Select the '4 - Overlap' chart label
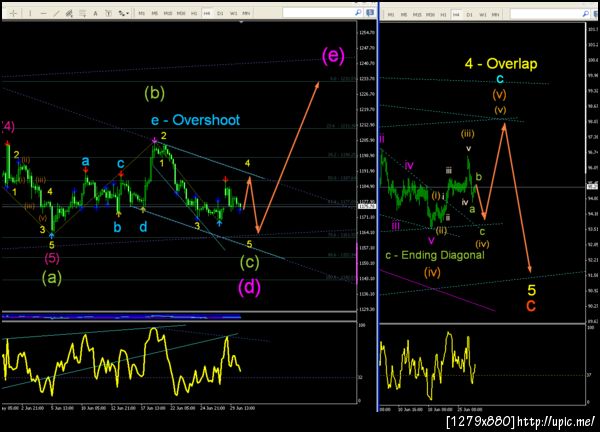The image size is (600, 432). (x=501, y=64)
